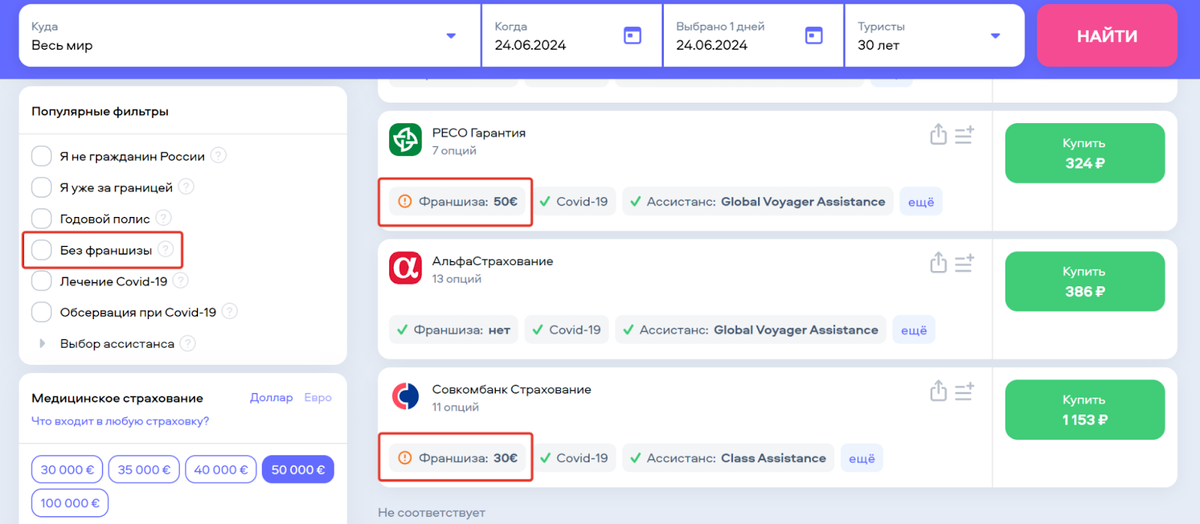Switch coverage currency to Доллар

tap(271, 398)
